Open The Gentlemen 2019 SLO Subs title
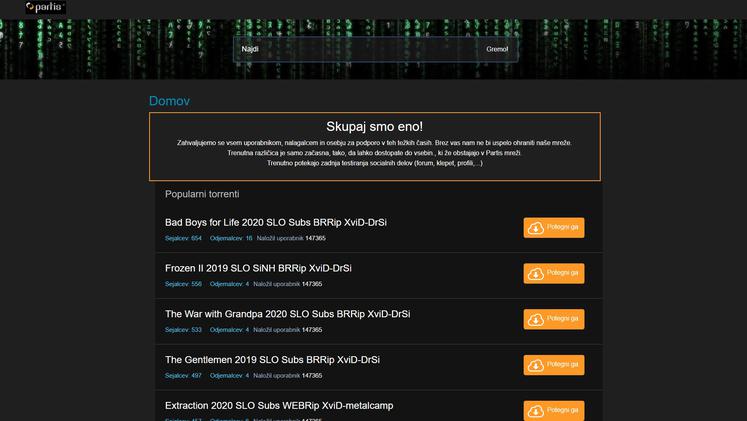The width and height of the screenshot is (747, 421). click(x=272, y=360)
